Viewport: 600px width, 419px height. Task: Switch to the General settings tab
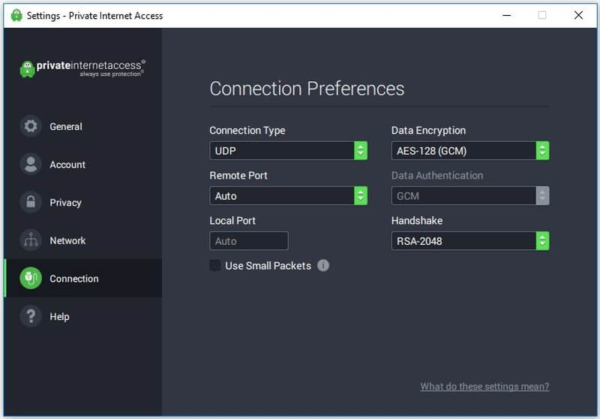pyautogui.click(x=83, y=126)
